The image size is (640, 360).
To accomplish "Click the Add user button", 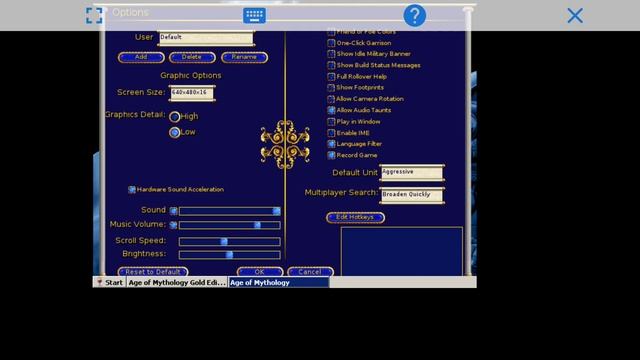I will point(141,57).
